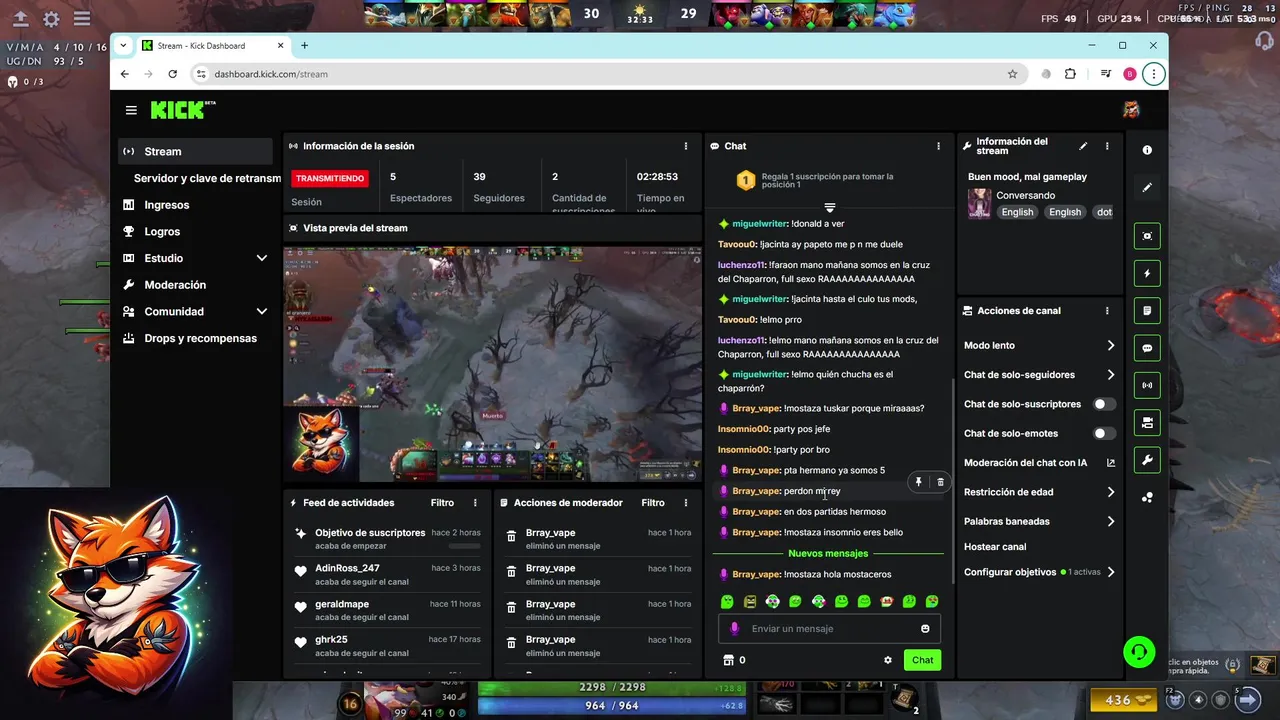Image resolution: width=1280 pixels, height=720 pixels.
Task: Pin the 'perdon mi rey' chat message
Action: tap(919, 482)
